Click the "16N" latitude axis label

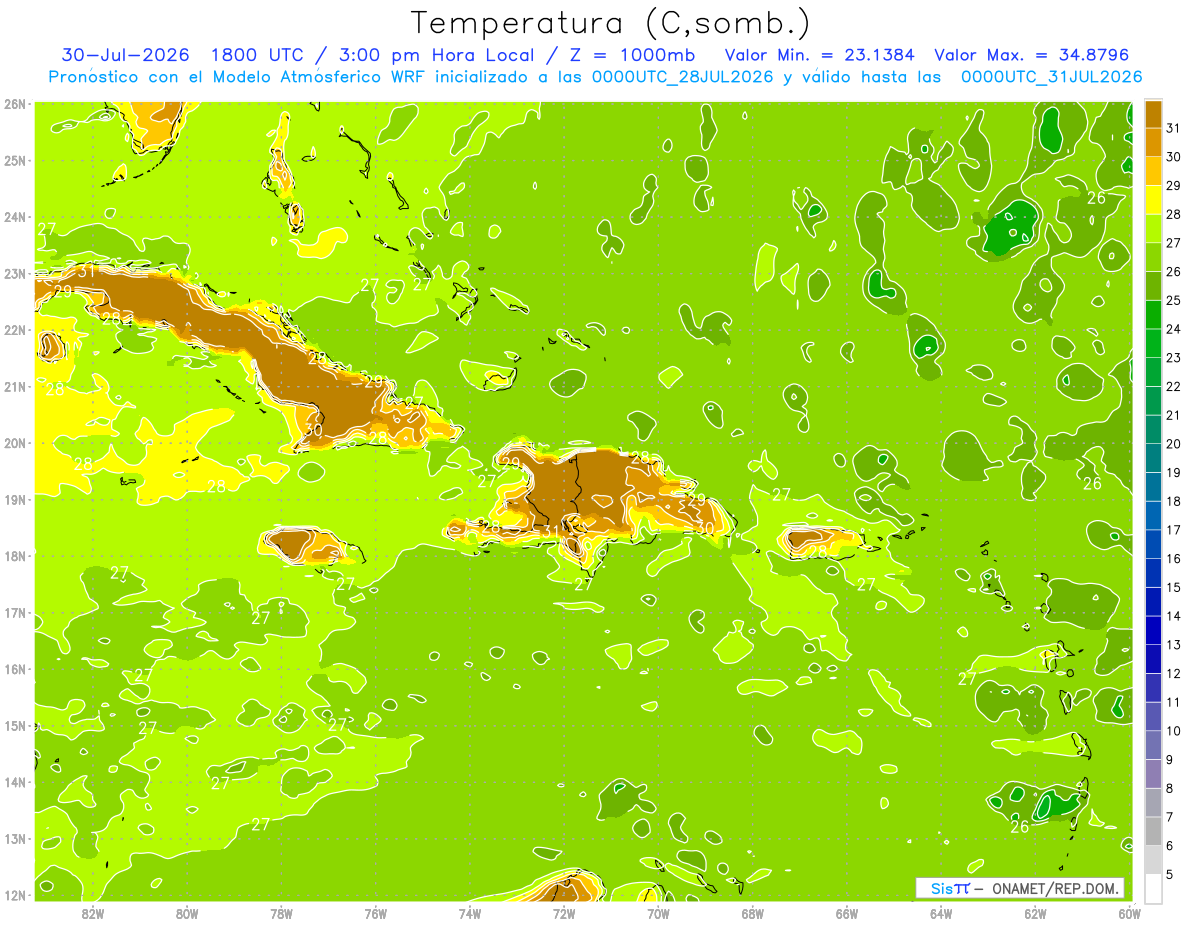(14, 669)
